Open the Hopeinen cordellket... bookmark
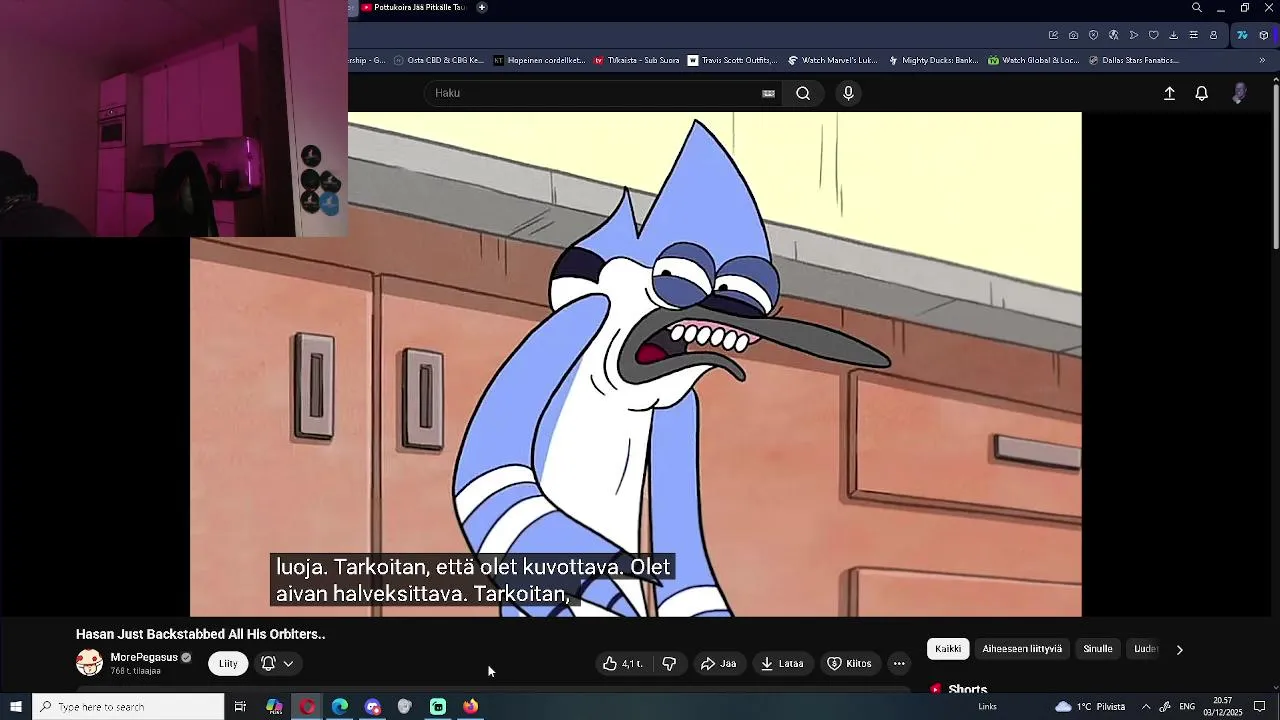Image resolution: width=1280 pixels, height=720 pixels. 539,60
